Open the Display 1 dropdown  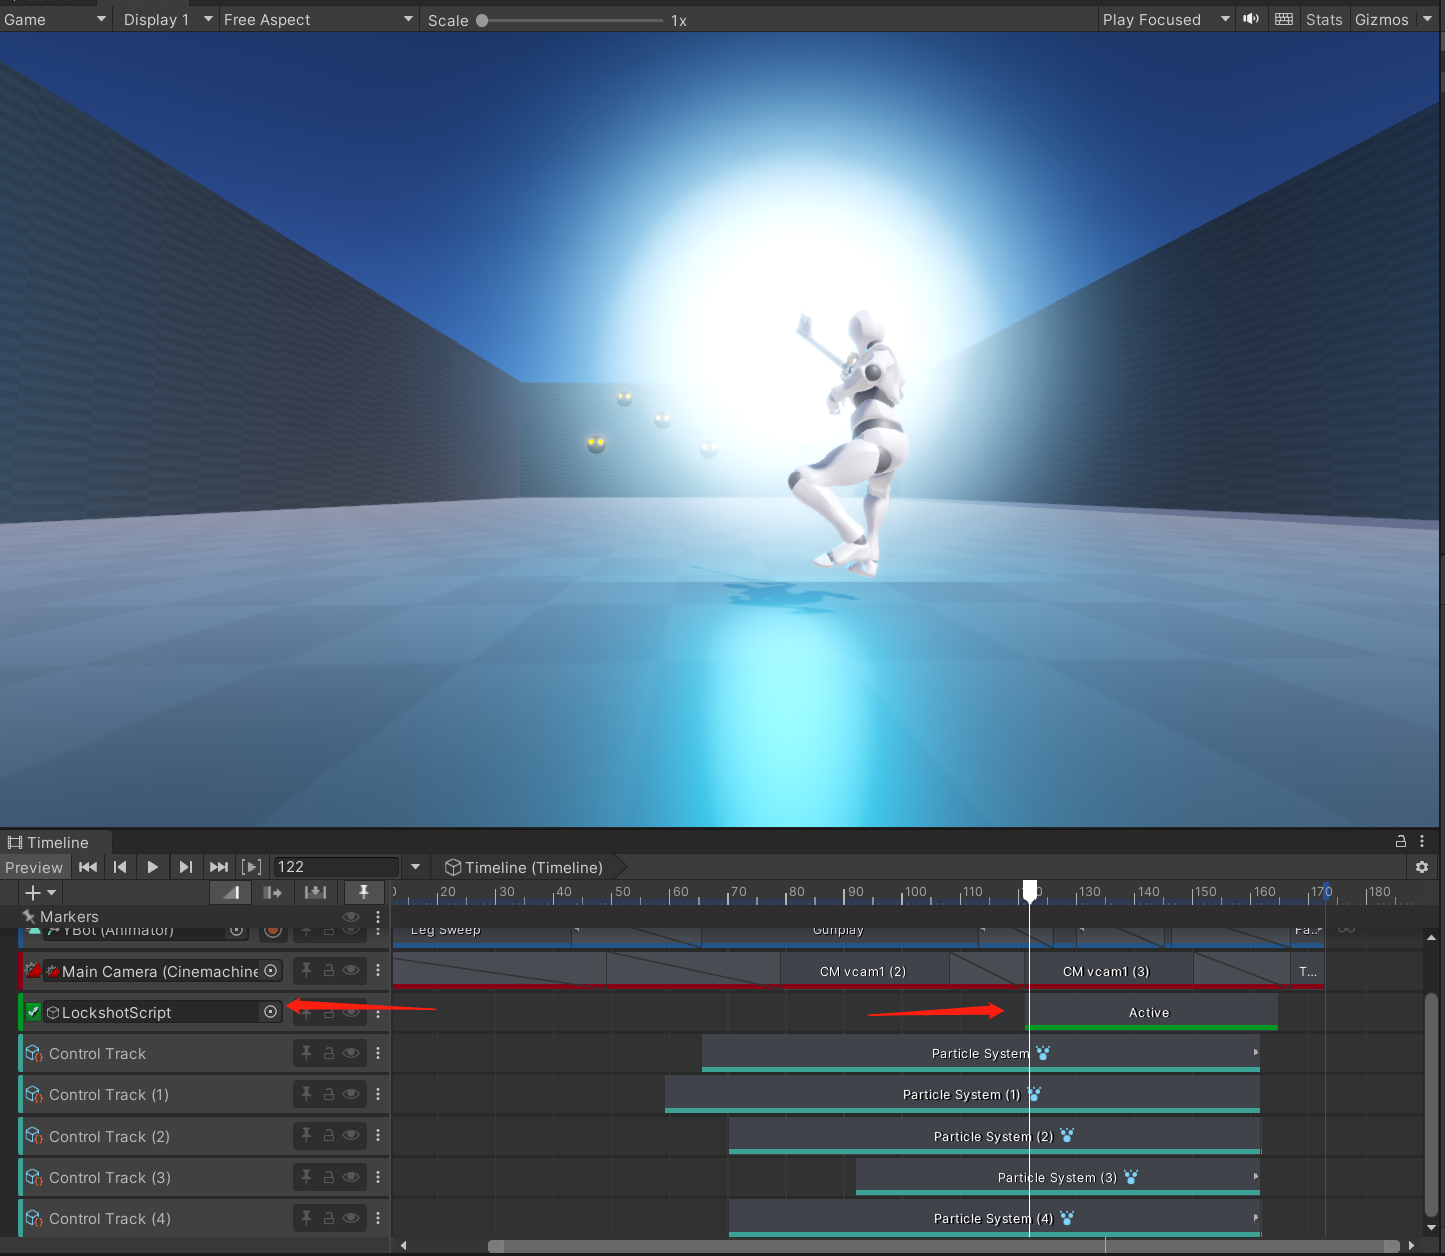click(167, 19)
